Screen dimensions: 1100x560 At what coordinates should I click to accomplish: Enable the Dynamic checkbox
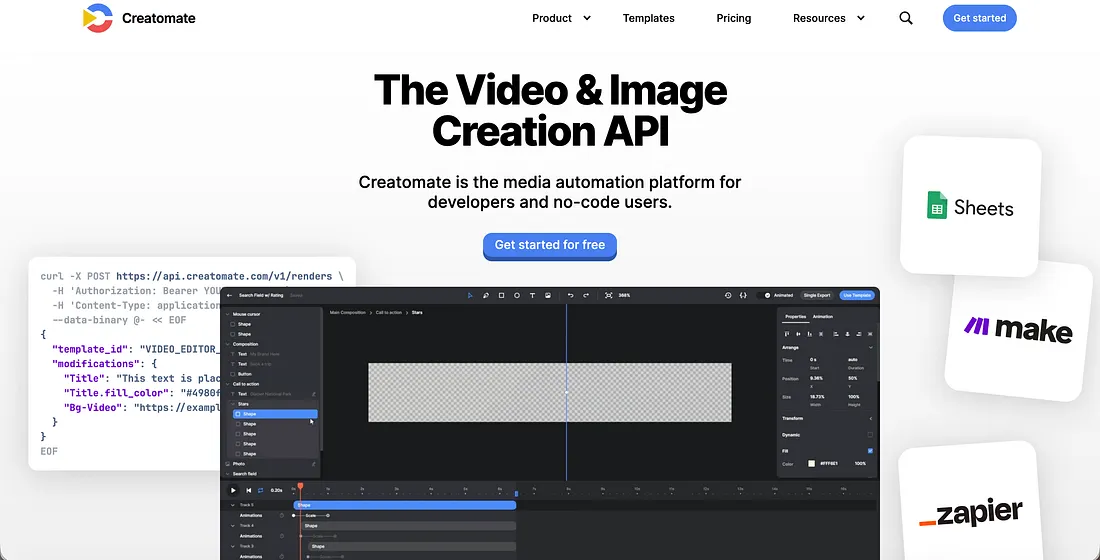[871, 434]
